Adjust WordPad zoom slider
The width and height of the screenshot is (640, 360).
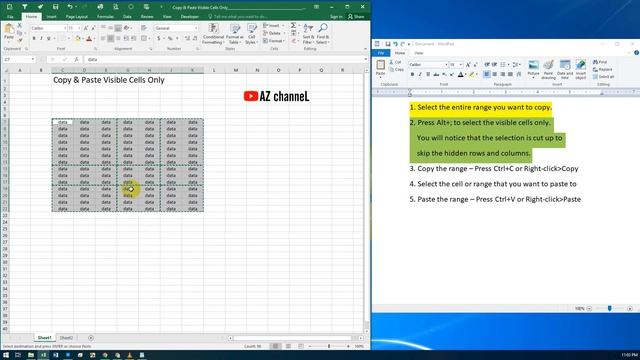pyautogui.click(x=609, y=309)
